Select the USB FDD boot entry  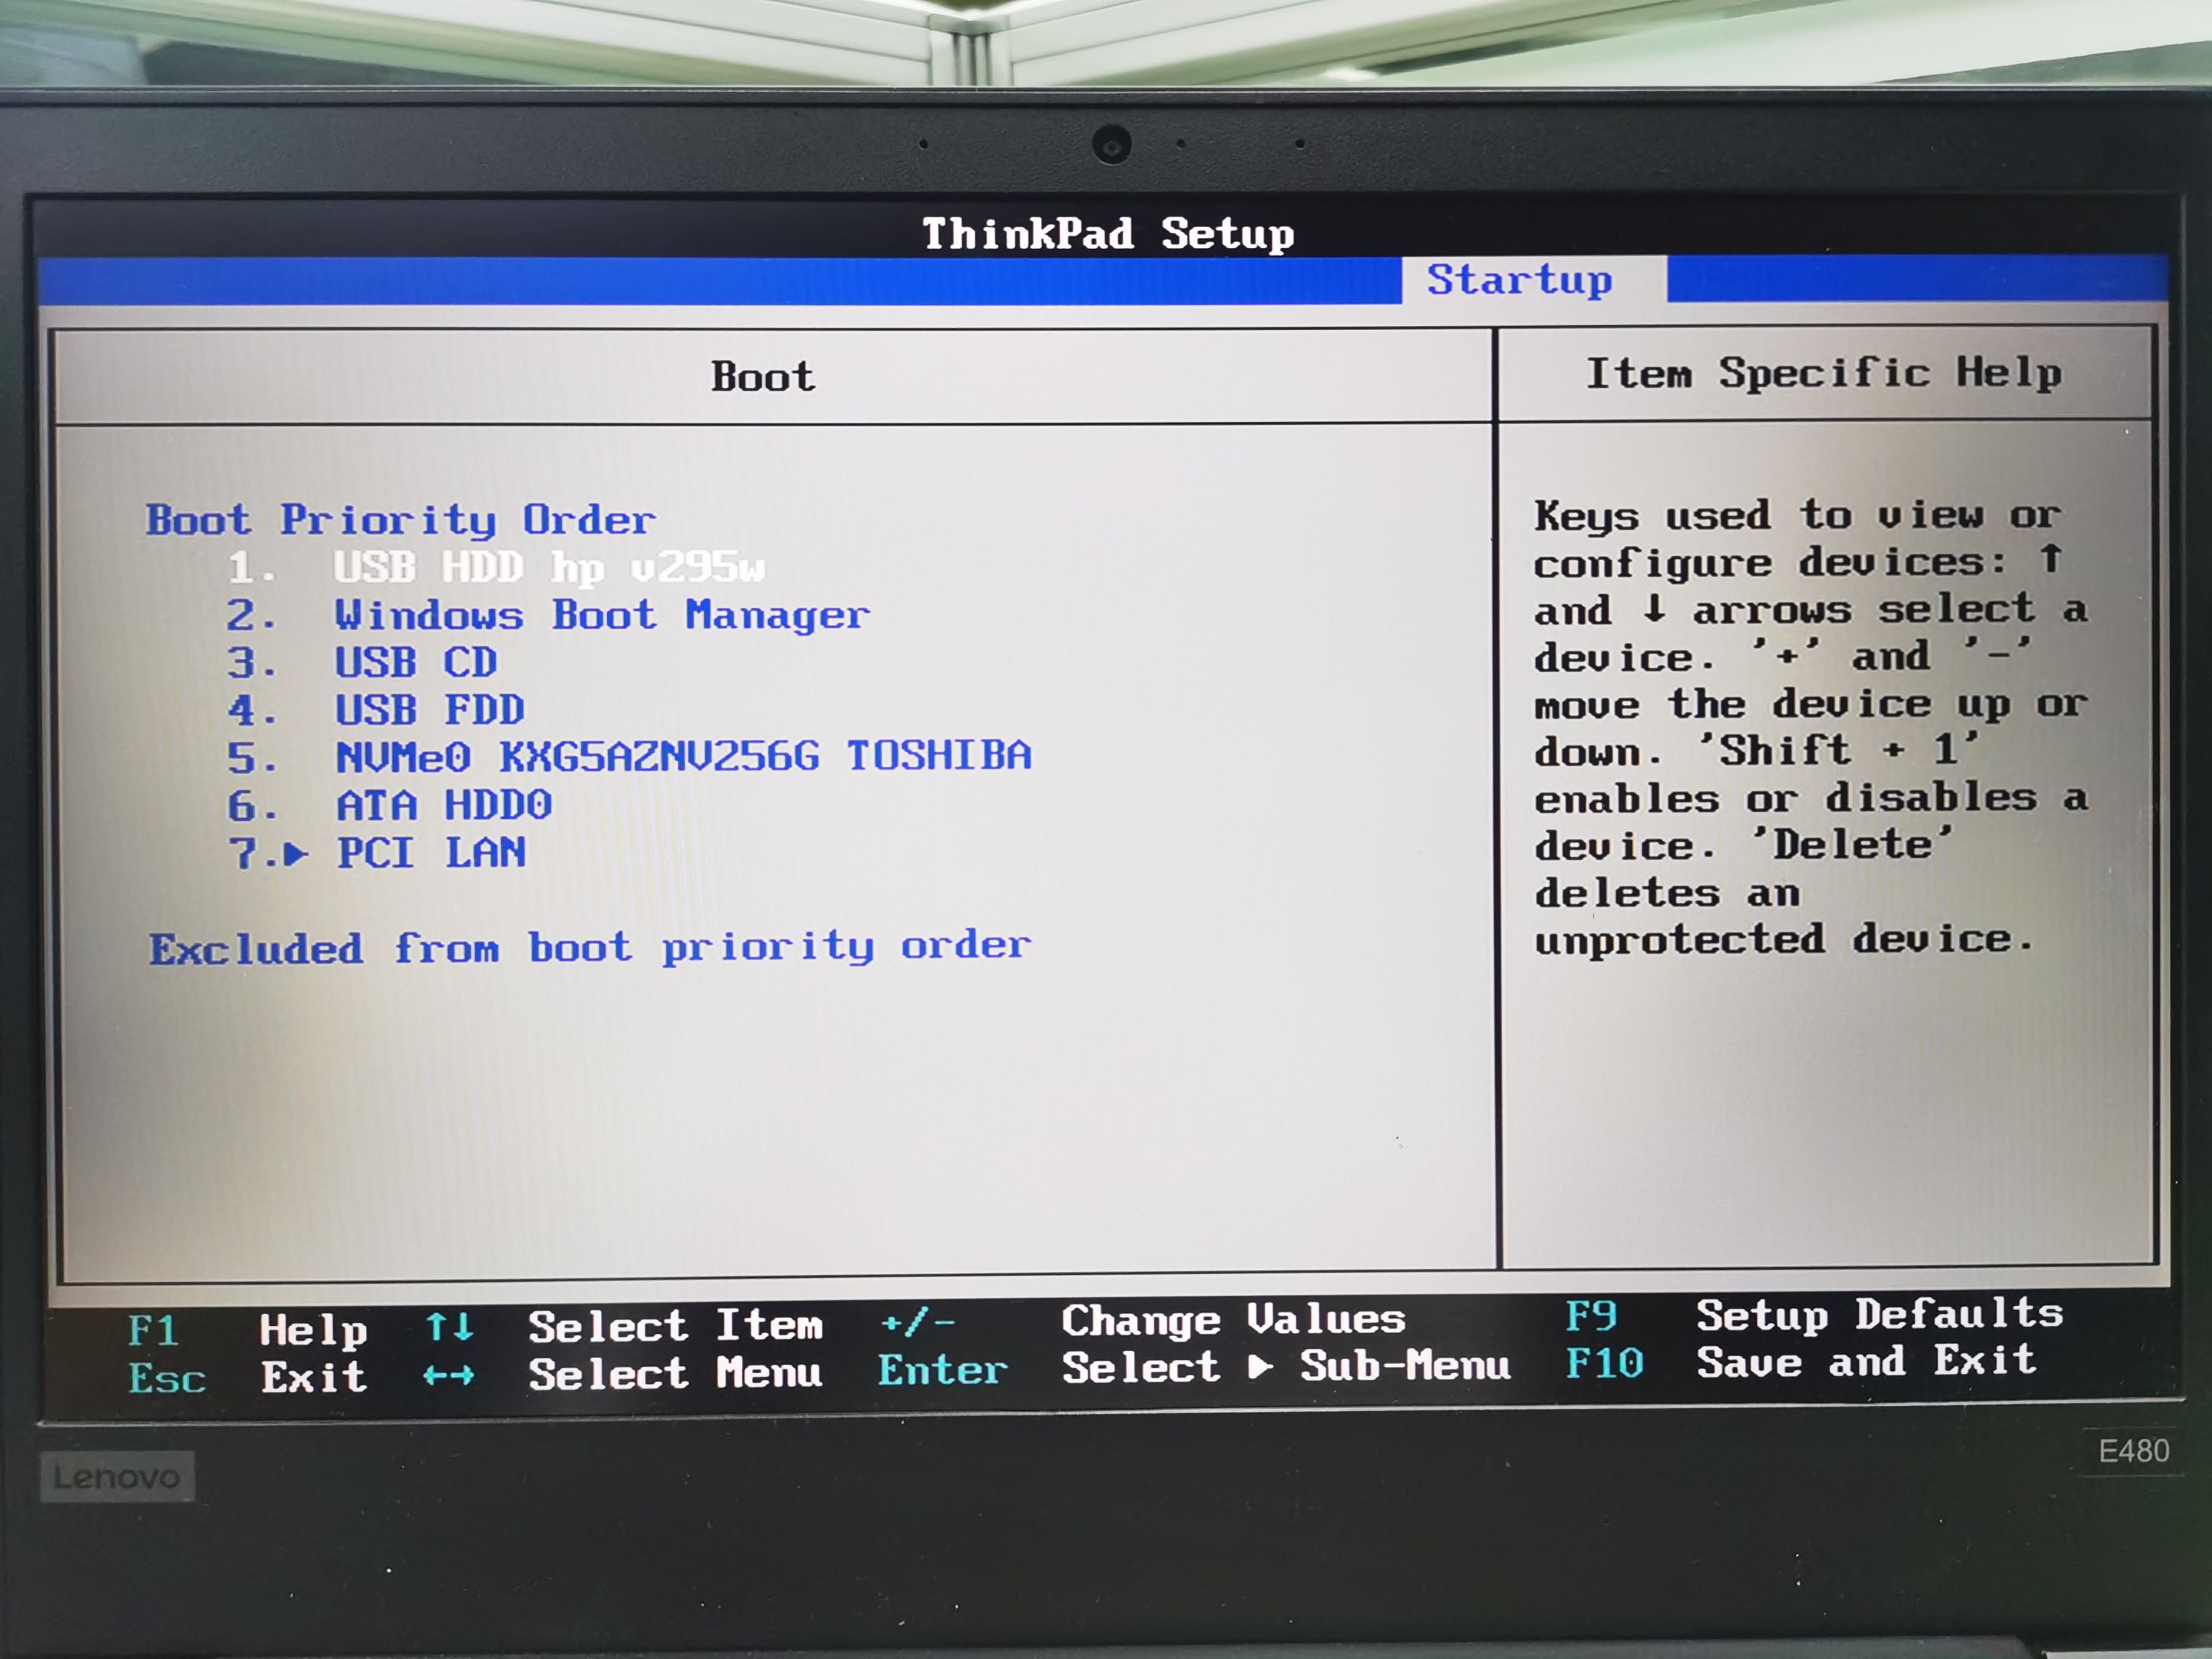430,710
